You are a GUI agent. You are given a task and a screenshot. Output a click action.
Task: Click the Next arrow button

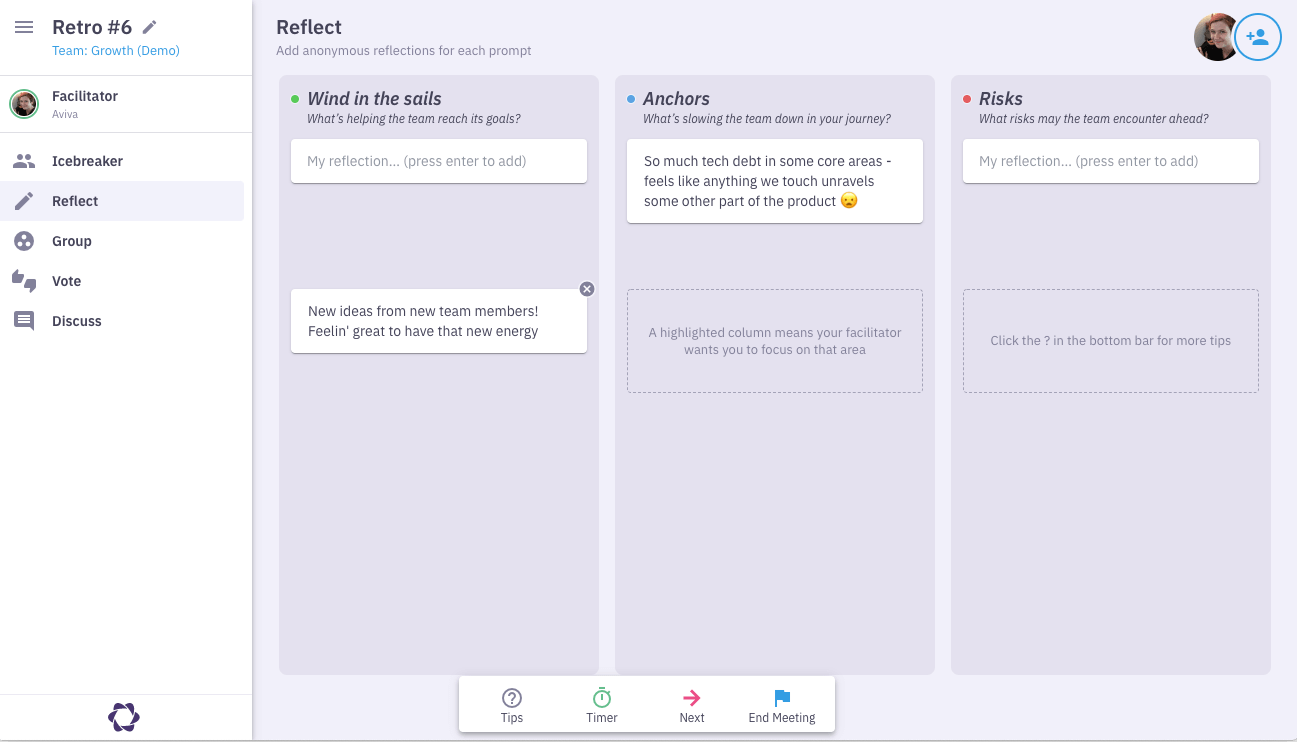[x=692, y=704]
